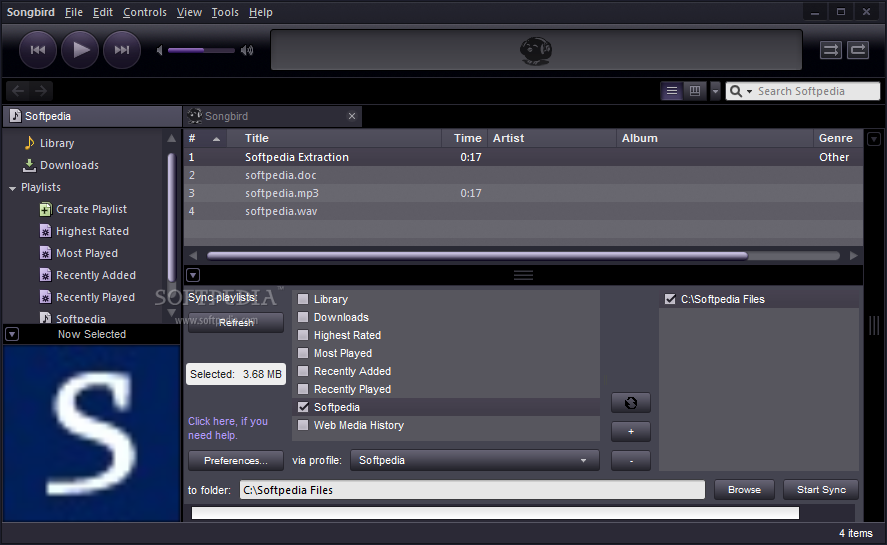Open the Recently Added smart playlist
Image resolution: width=887 pixels, height=545 pixels.
[96, 276]
